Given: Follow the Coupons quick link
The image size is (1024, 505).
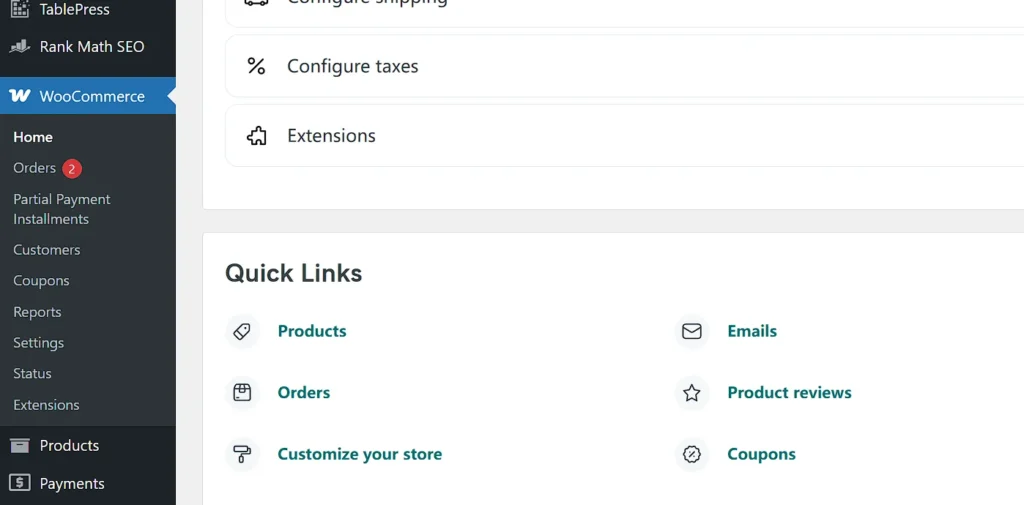Looking at the screenshot, I should point(761,454).
